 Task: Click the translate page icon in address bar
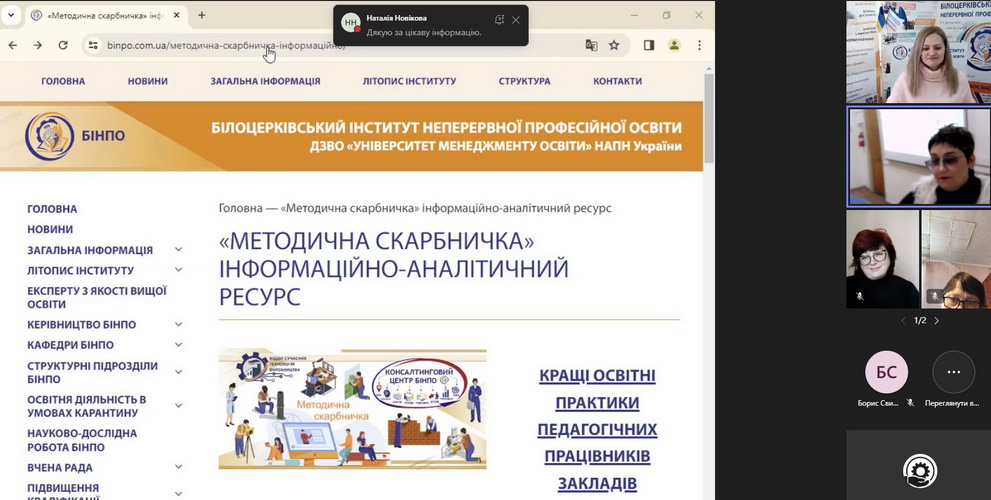coord(591,45)
